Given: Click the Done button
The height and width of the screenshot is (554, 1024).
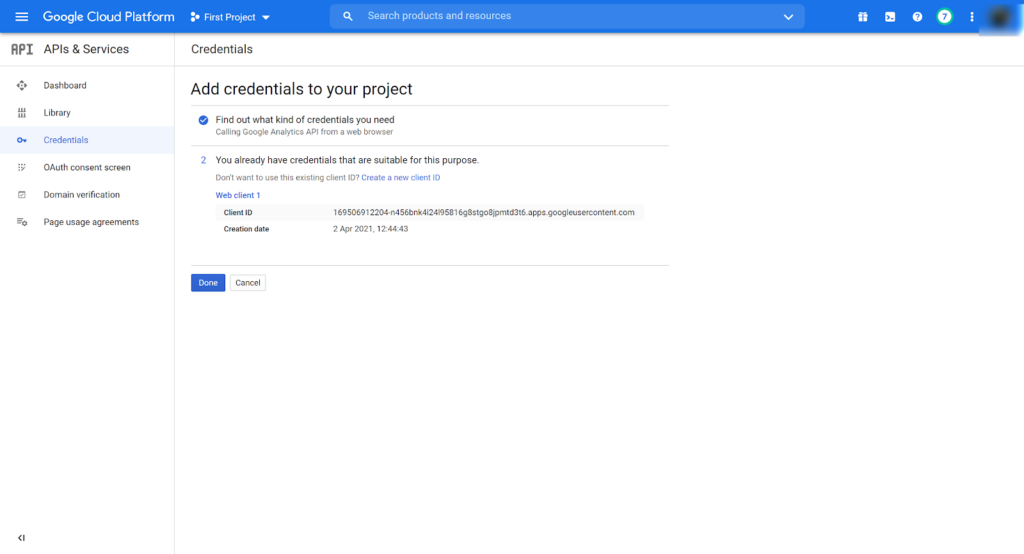Looking at the screenshot, I should click(208, 283).
